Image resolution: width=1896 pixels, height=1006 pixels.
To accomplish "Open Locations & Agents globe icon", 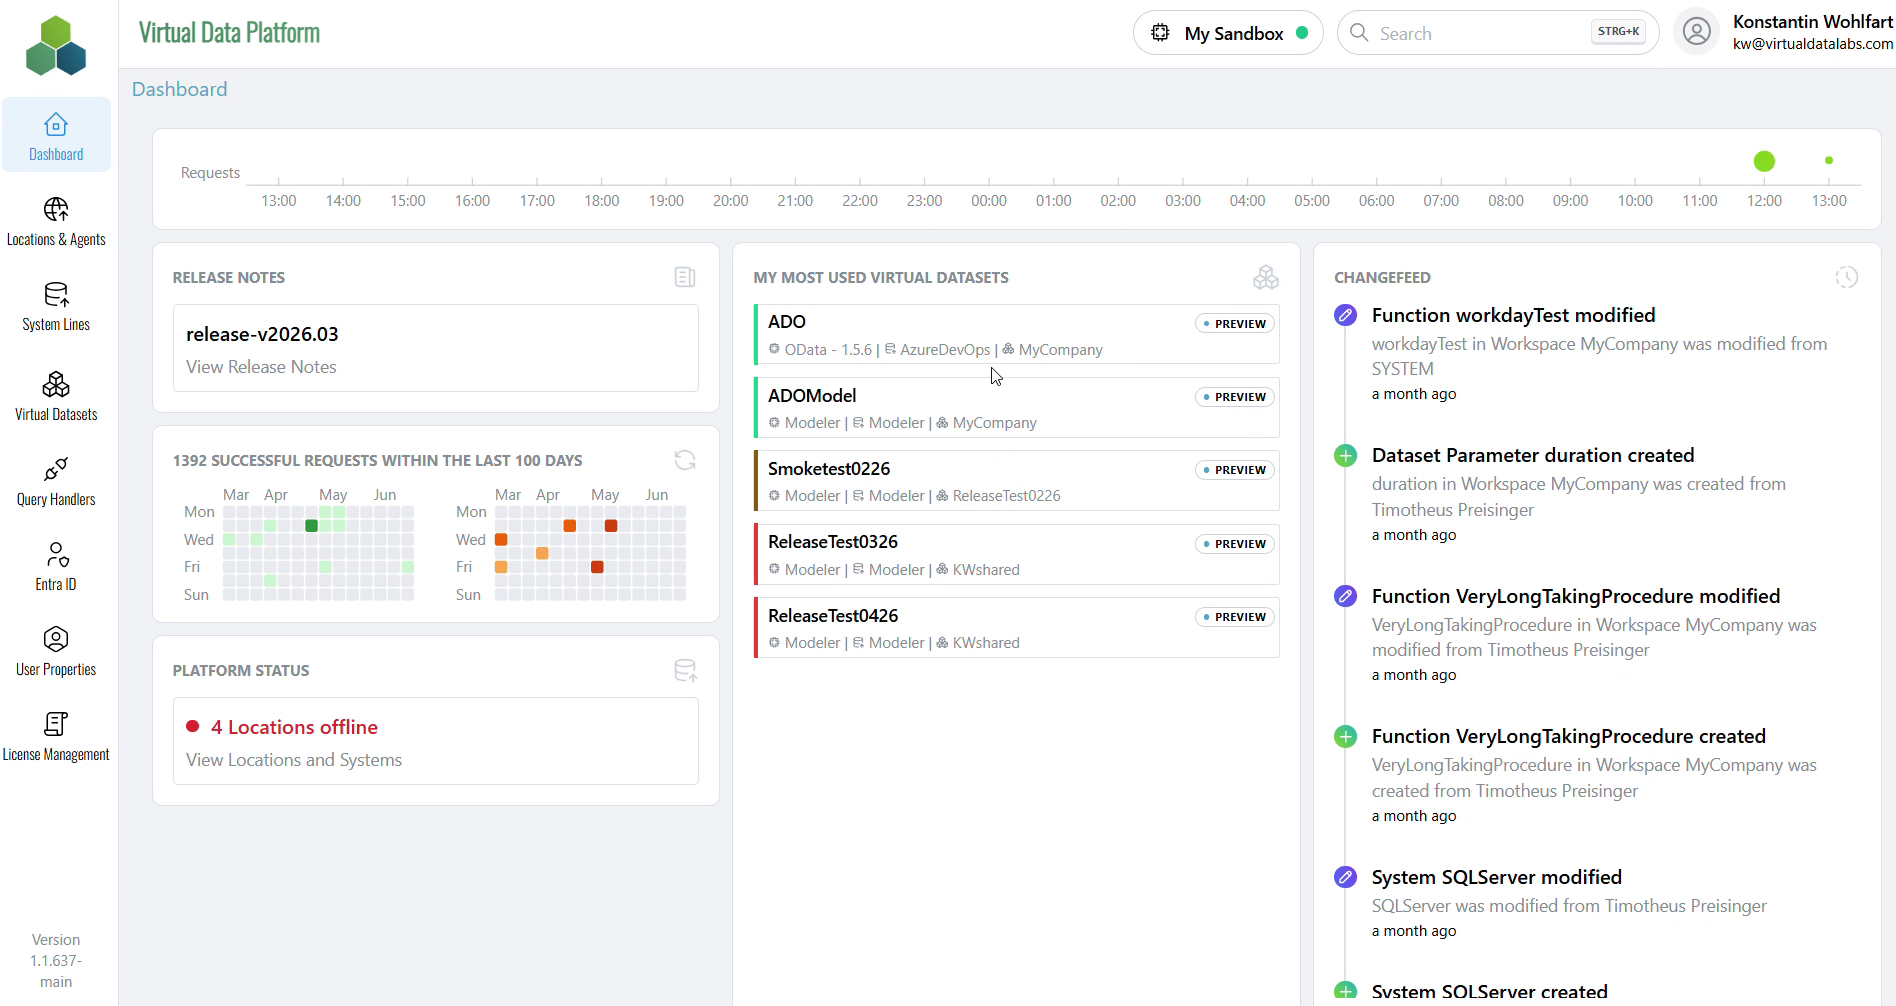I will click(x=56, y=209).
